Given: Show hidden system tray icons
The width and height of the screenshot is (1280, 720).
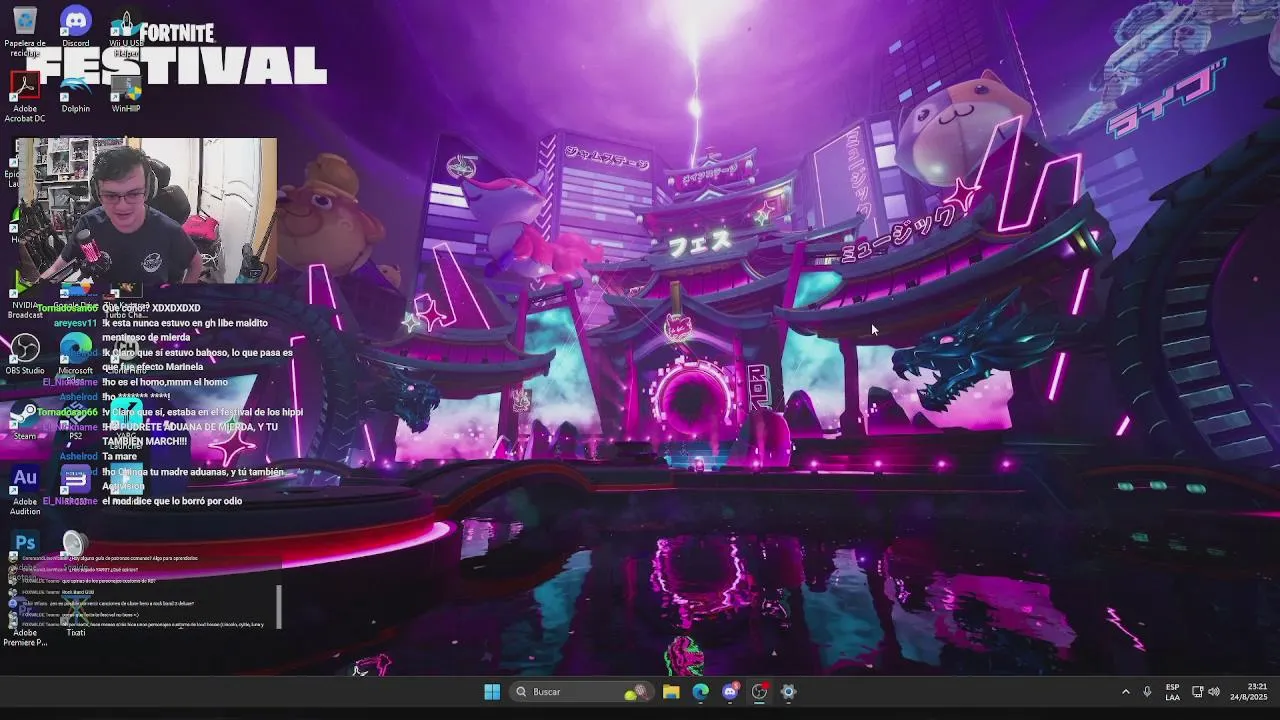Looking at the screenshot, I should (1125, 692).
